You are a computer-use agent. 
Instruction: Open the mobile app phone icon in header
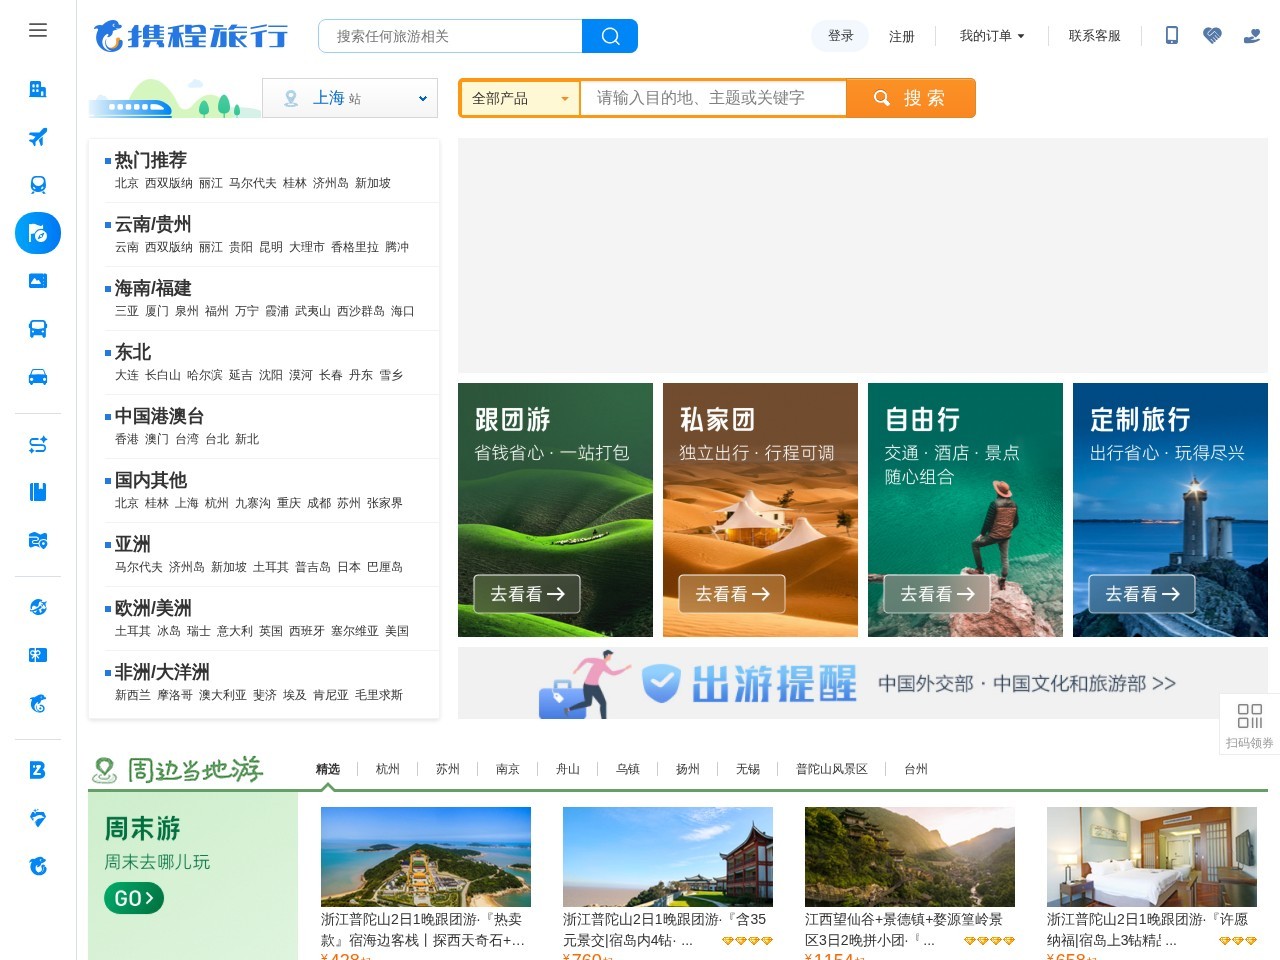(x=1172, y=35)
